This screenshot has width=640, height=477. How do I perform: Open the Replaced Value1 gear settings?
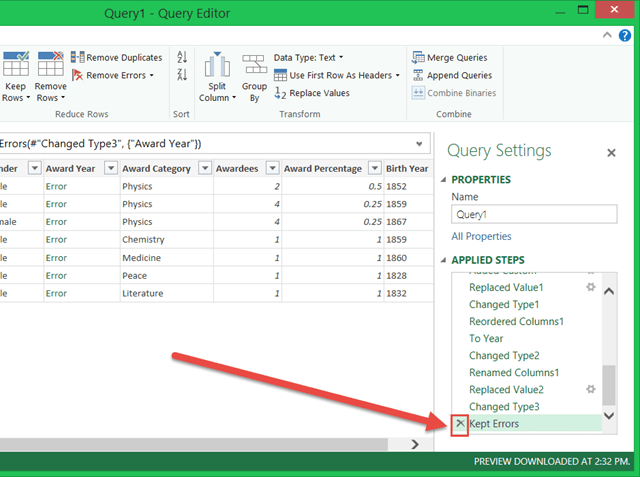[589, 286]
